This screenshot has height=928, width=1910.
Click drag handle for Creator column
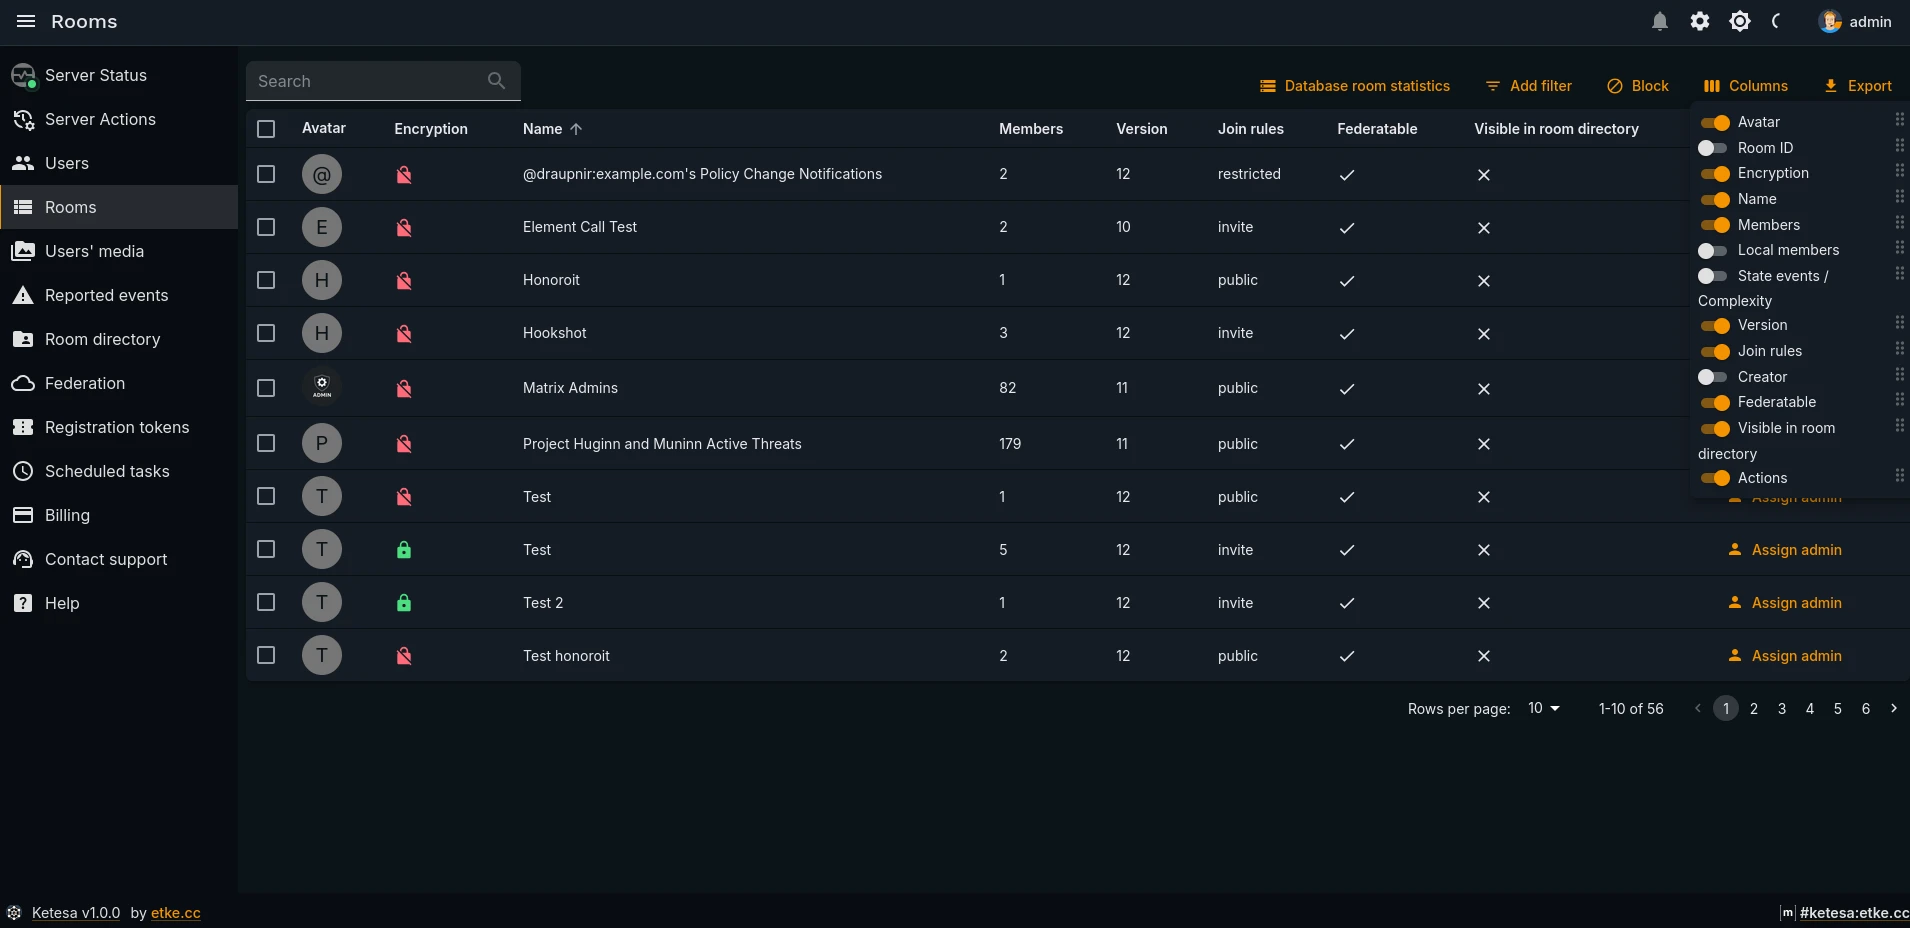(x=1899, y=375)
